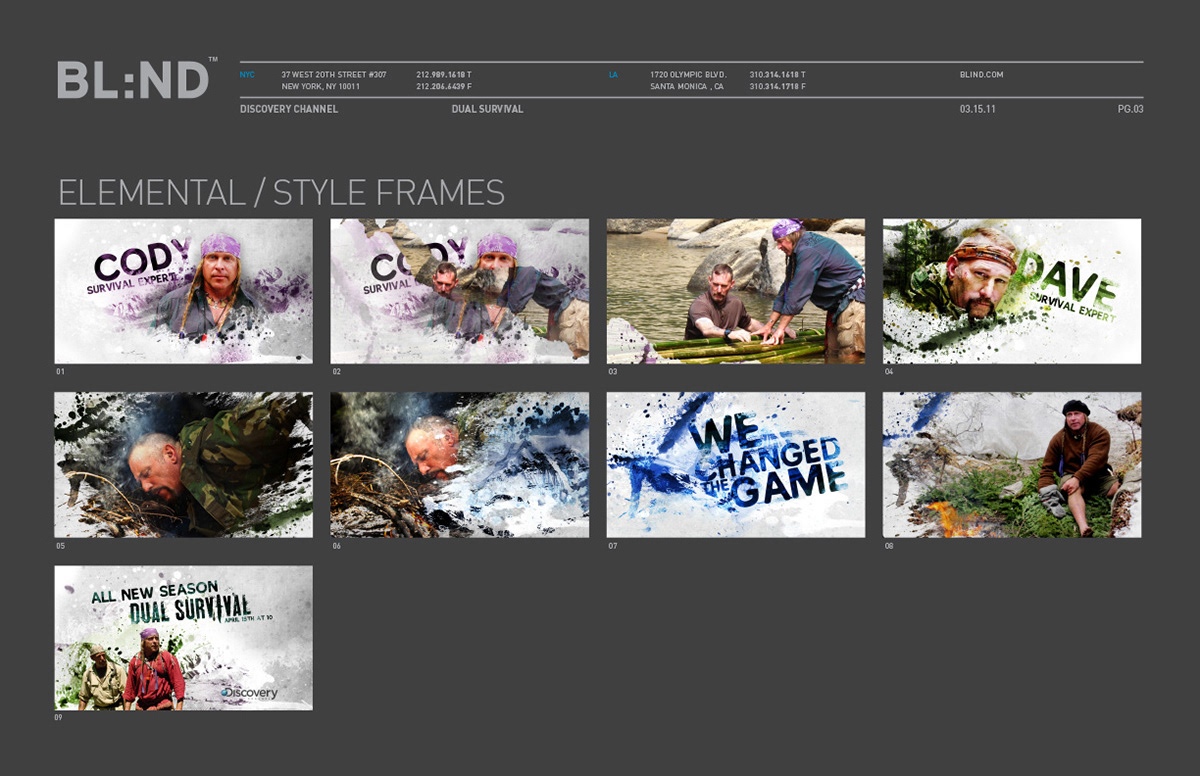1200x776 pixels.
Task: Click the Elemental / Style Frames heading
Action: point(281,192)
